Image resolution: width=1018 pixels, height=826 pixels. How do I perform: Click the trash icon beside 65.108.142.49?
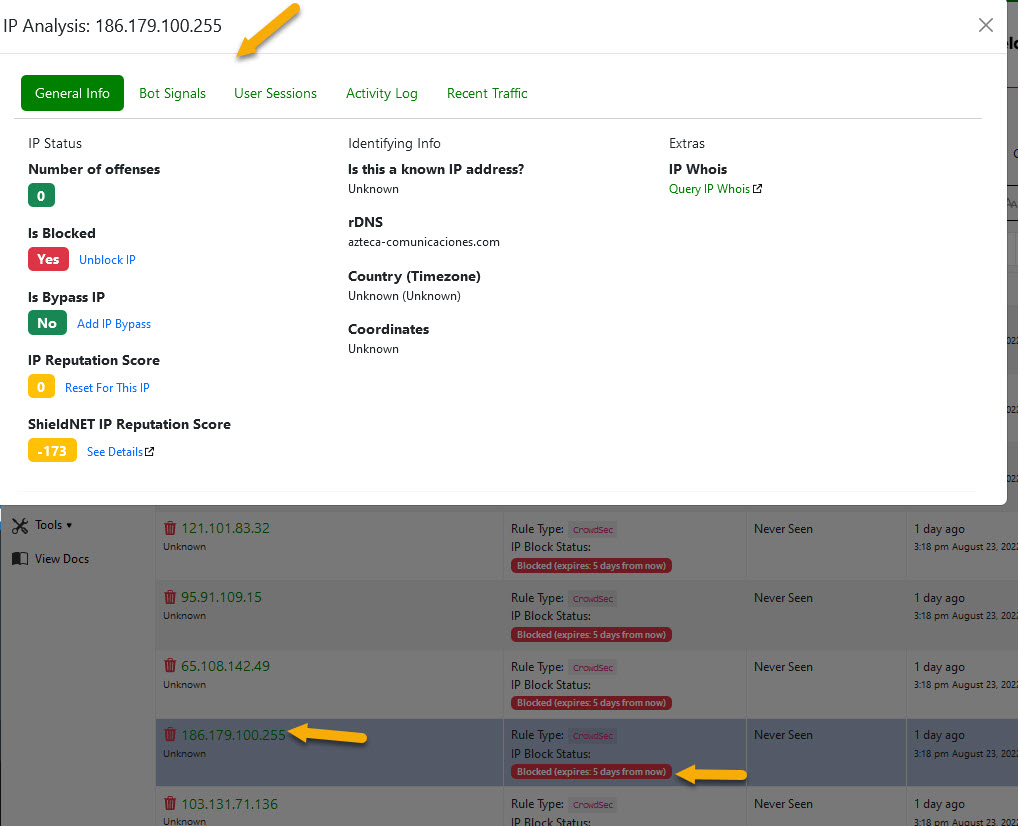170,666
